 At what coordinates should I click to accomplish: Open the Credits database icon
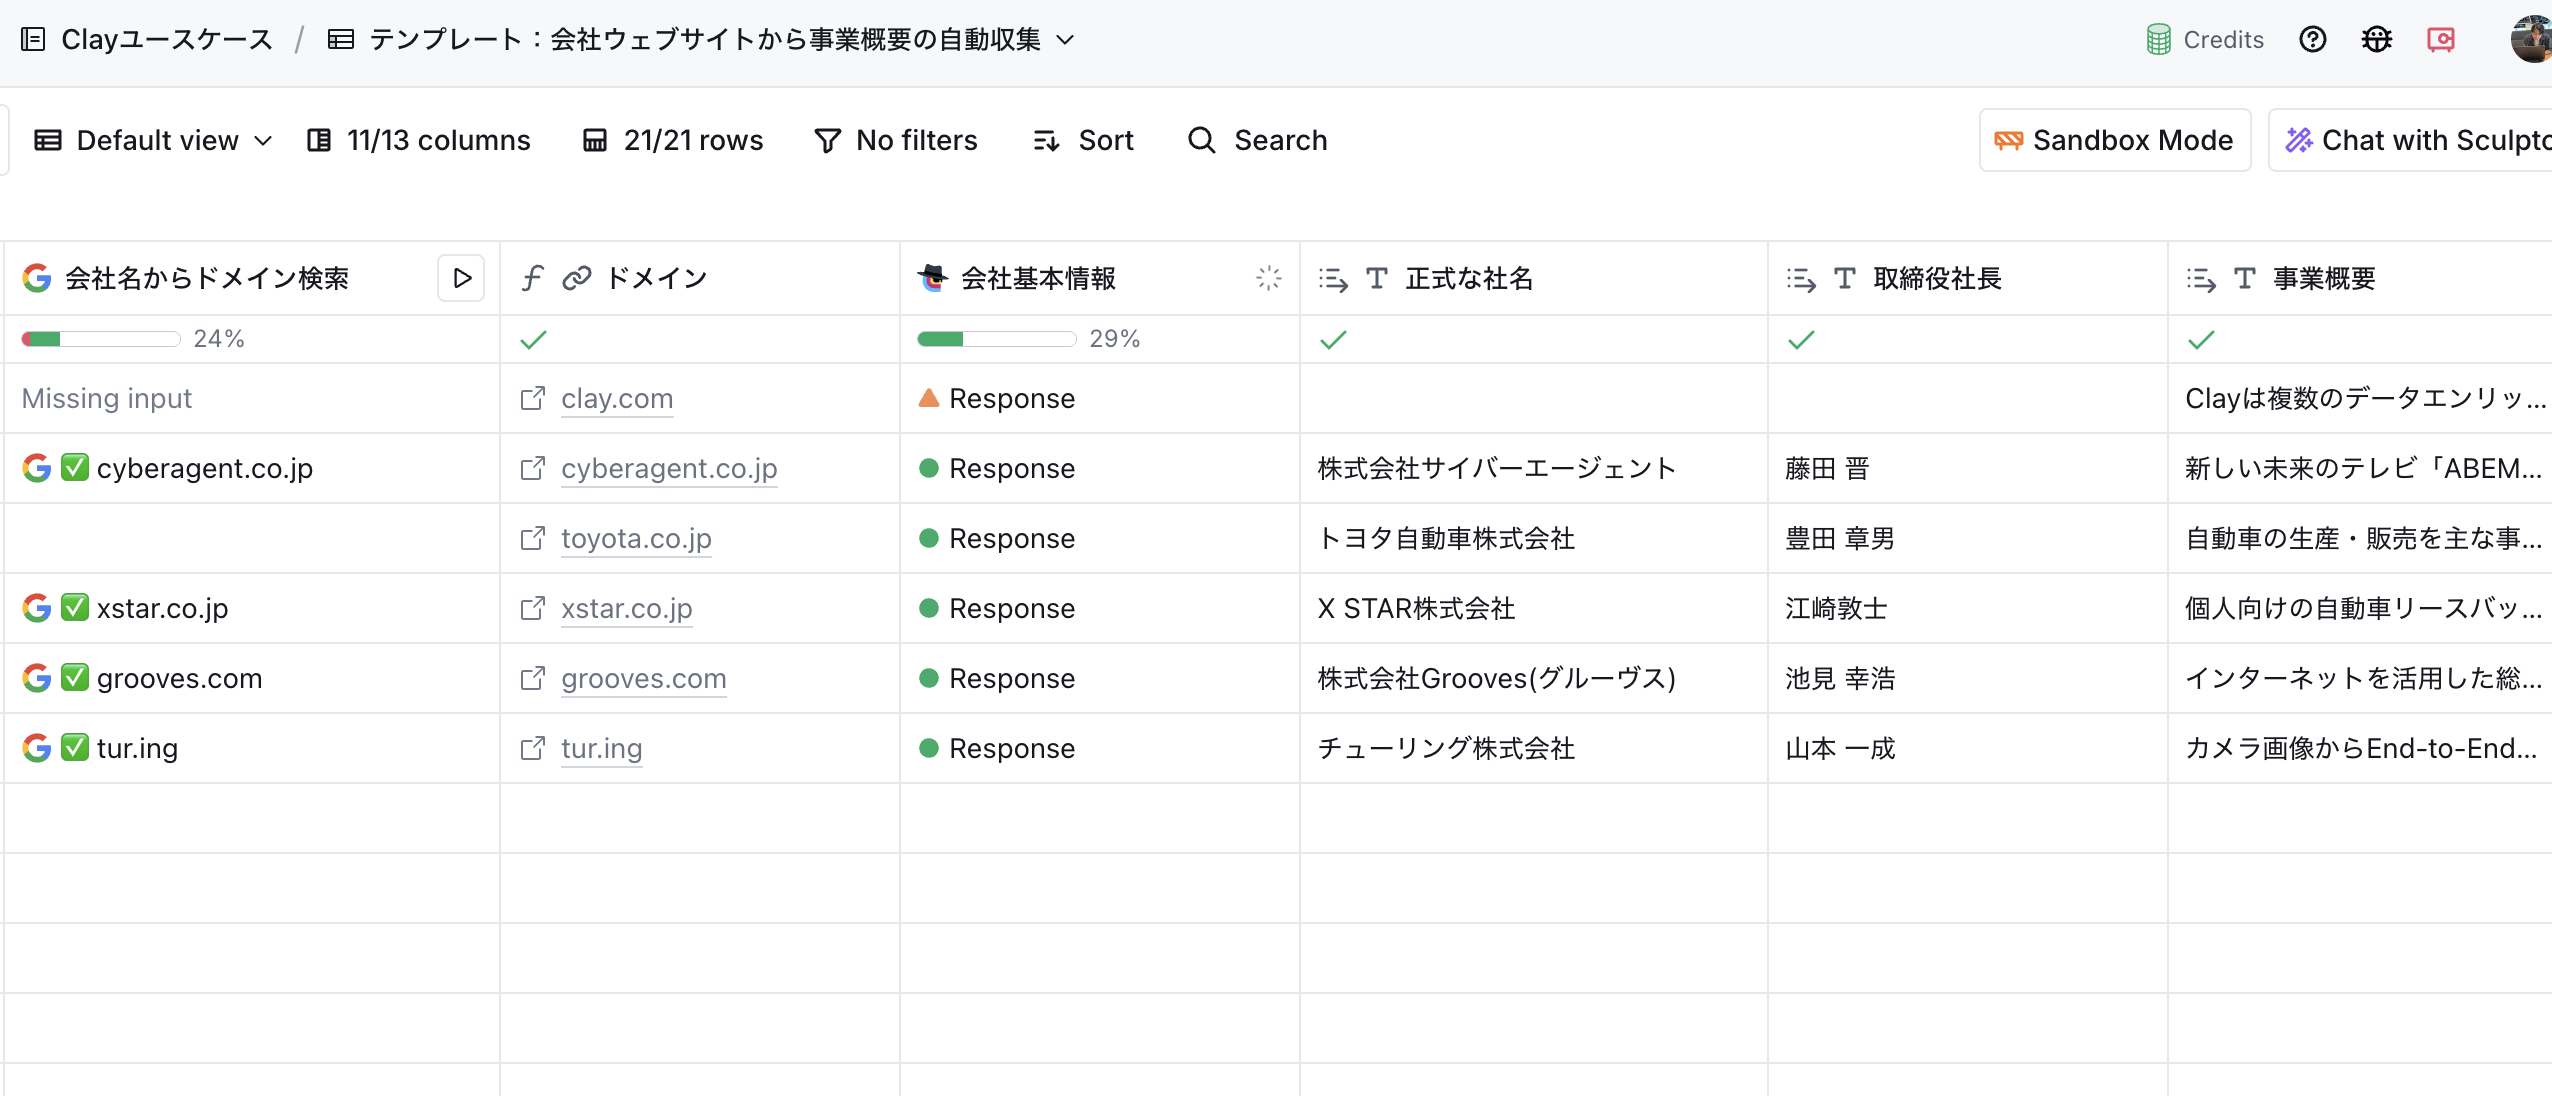pos(2158,39)
